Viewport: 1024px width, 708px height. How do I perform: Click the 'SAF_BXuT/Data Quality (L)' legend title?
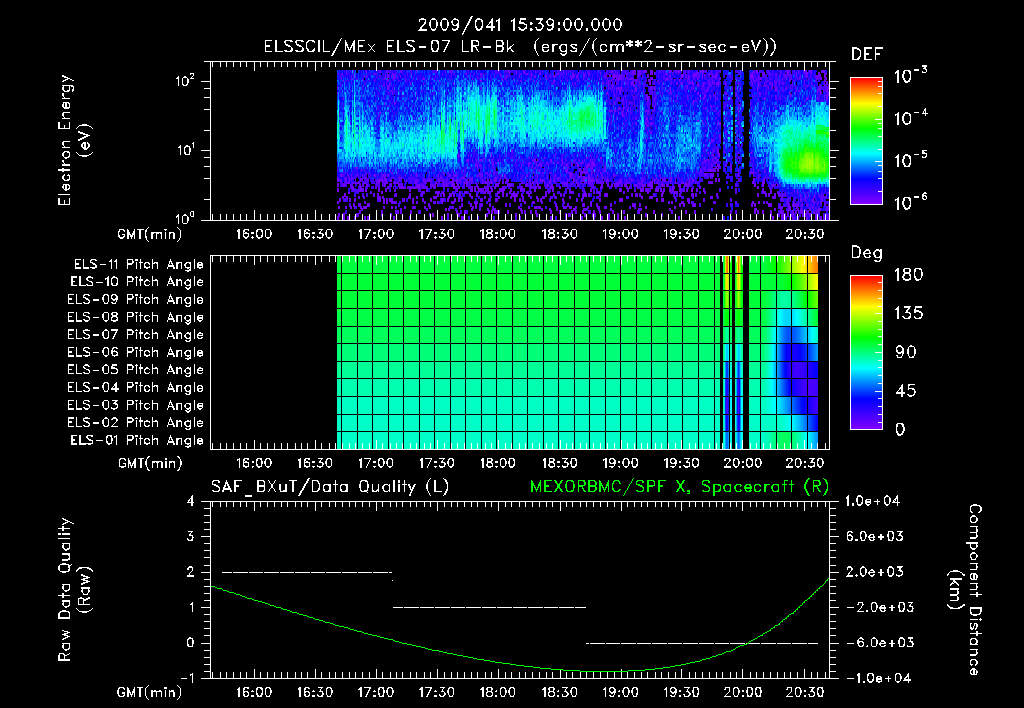coord(330,487)
